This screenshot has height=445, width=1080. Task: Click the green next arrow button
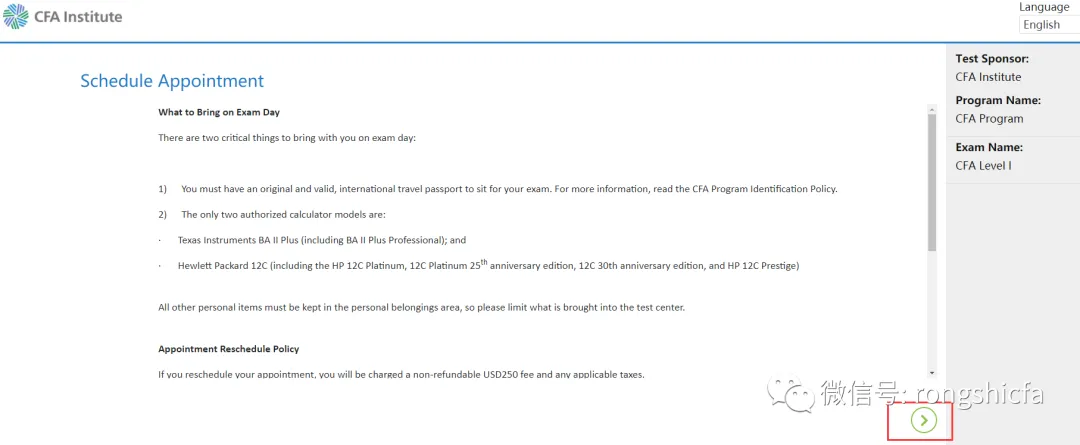click(x=924, y=421)
